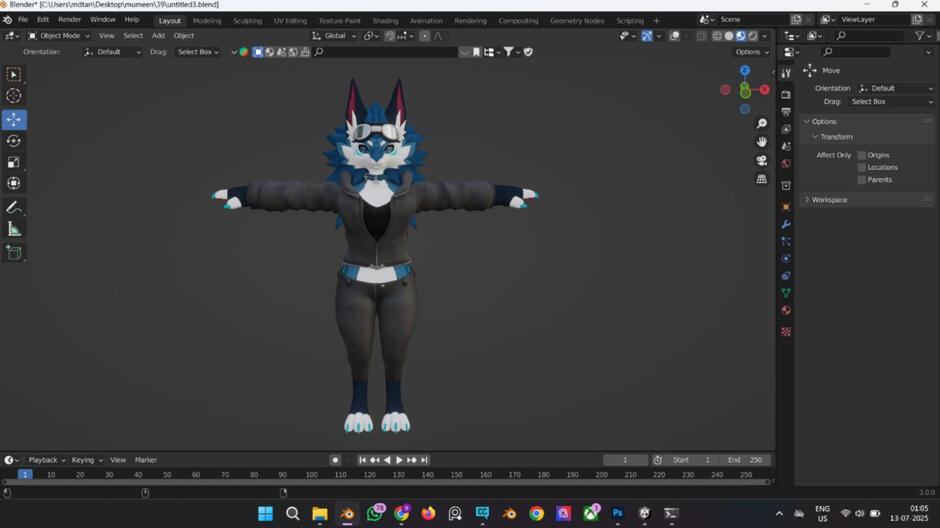Switch to the Shading workspace tab
This screenshot has height=528, width=940.
385,20
